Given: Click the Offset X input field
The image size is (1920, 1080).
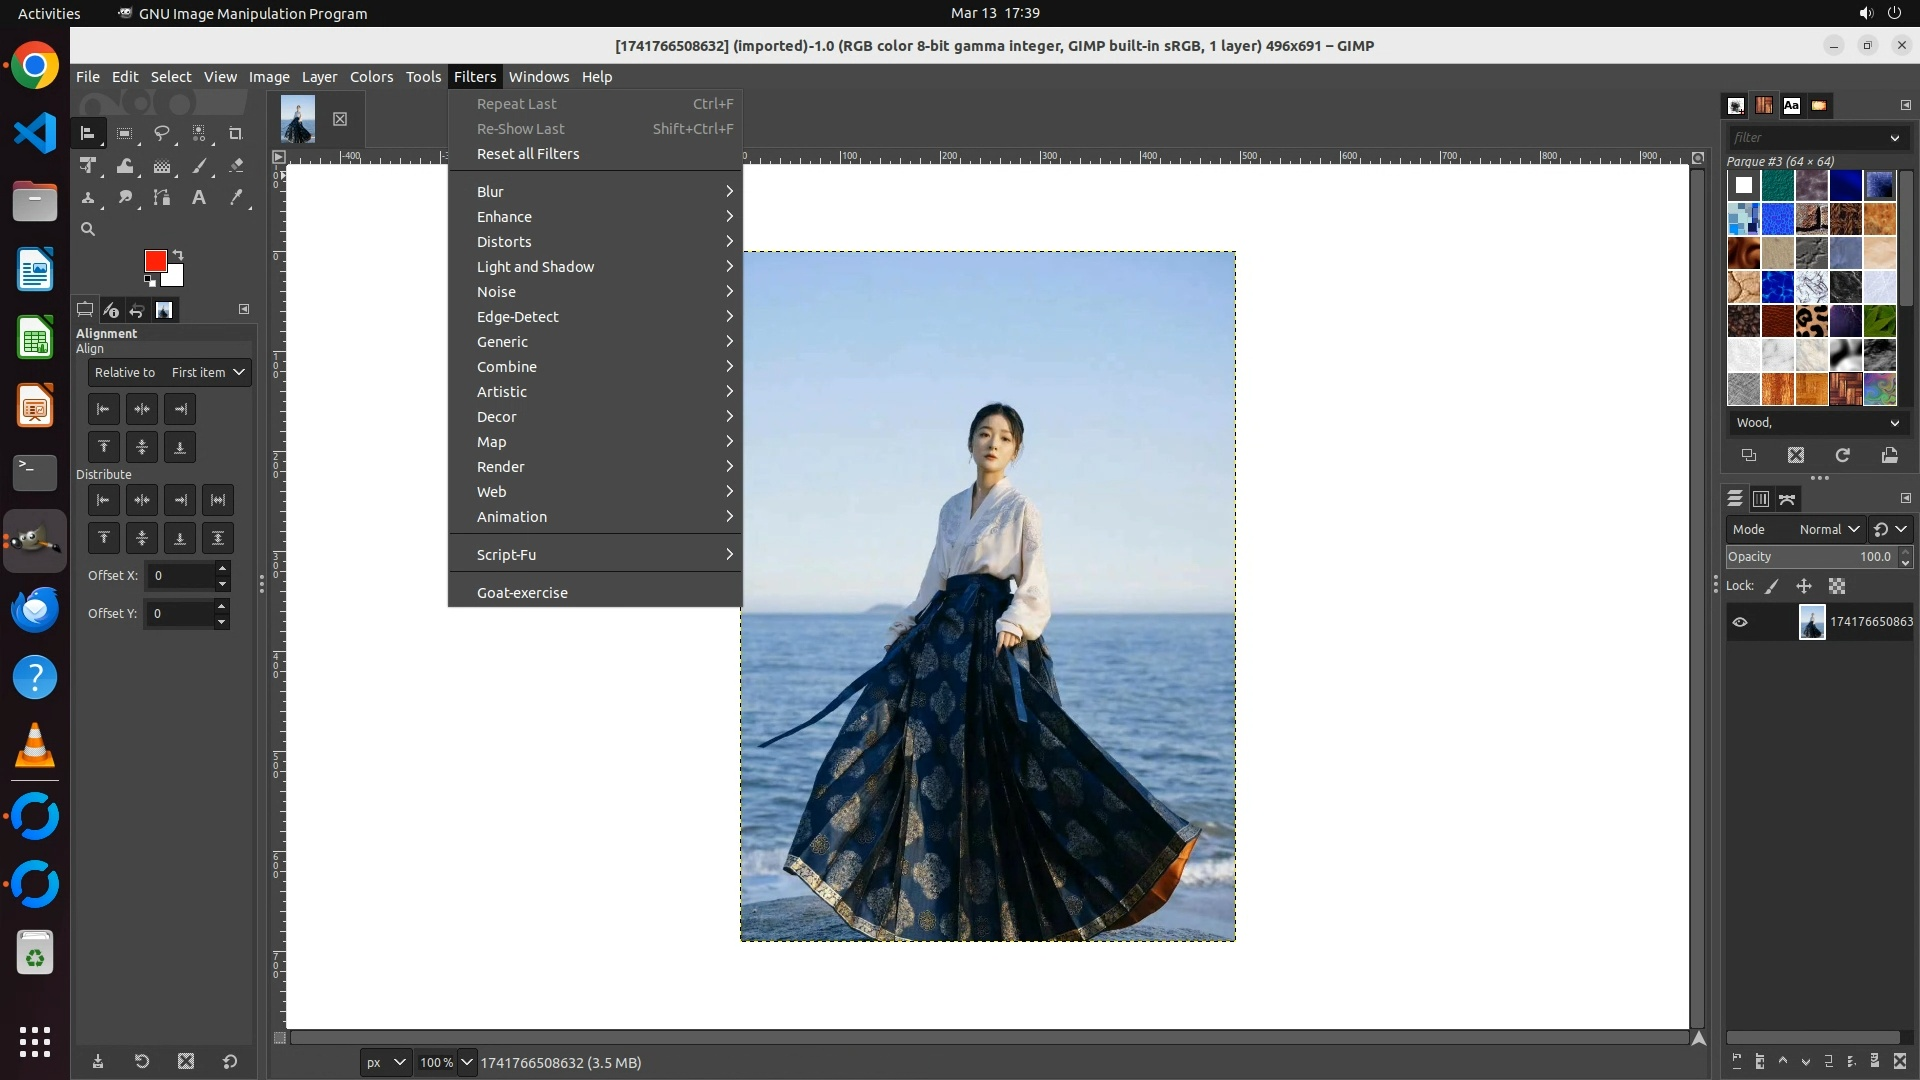Looking at the screenshot, I should (x=180, y=576).
